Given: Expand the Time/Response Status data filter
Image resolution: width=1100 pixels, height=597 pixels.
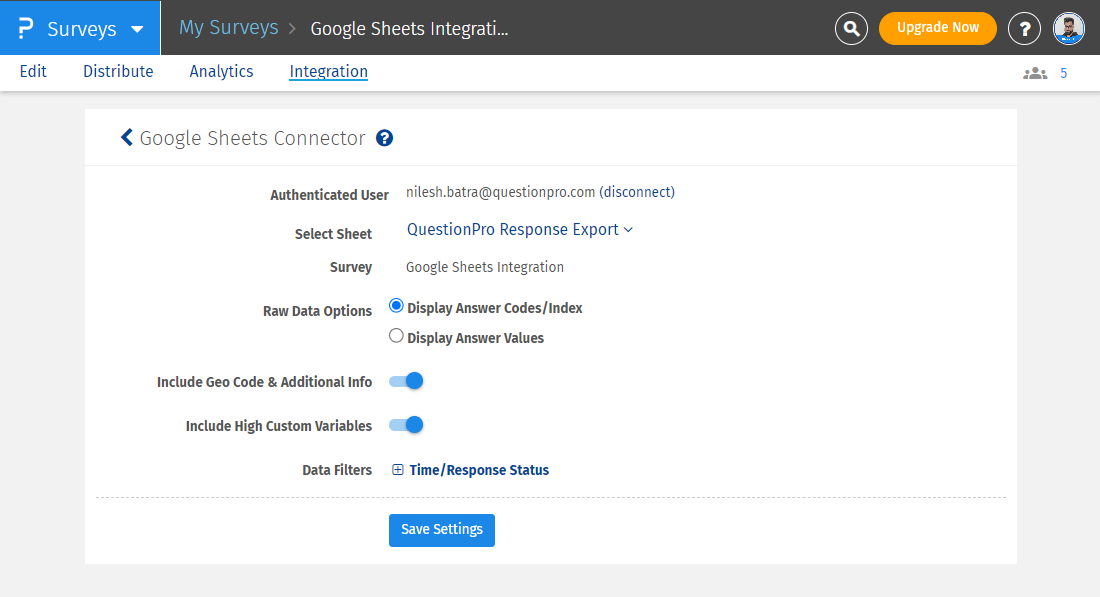Looking at the screenshot, I should point(479,470).
